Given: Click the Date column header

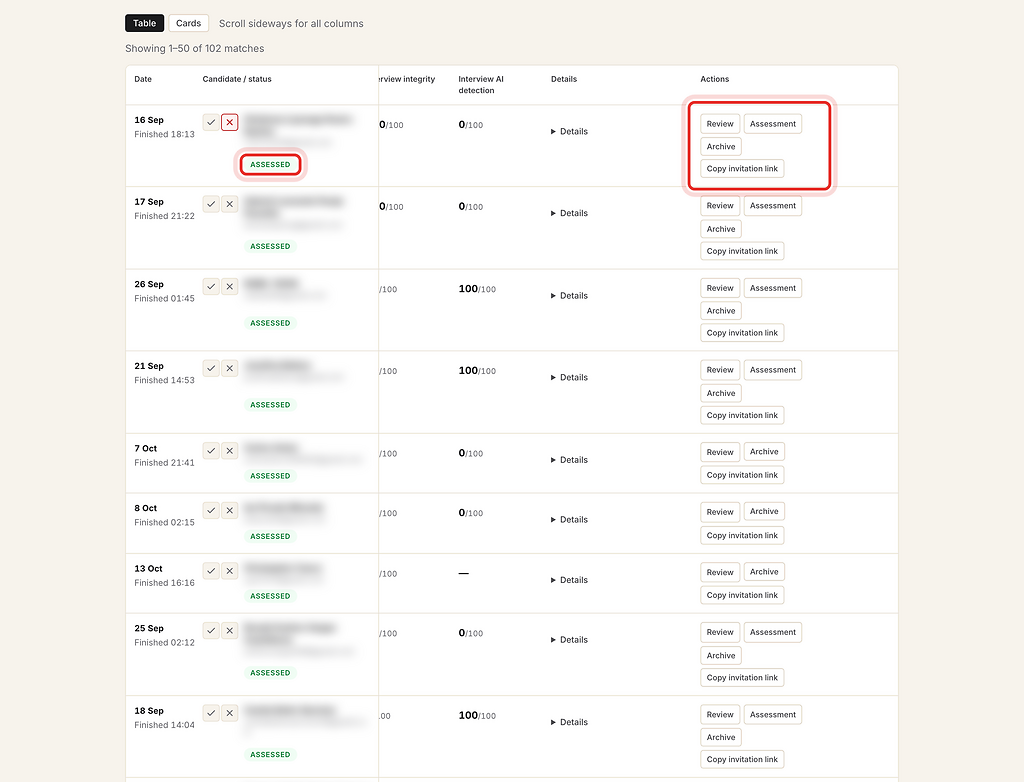Looking at the screenshot, I should point(143,79).
